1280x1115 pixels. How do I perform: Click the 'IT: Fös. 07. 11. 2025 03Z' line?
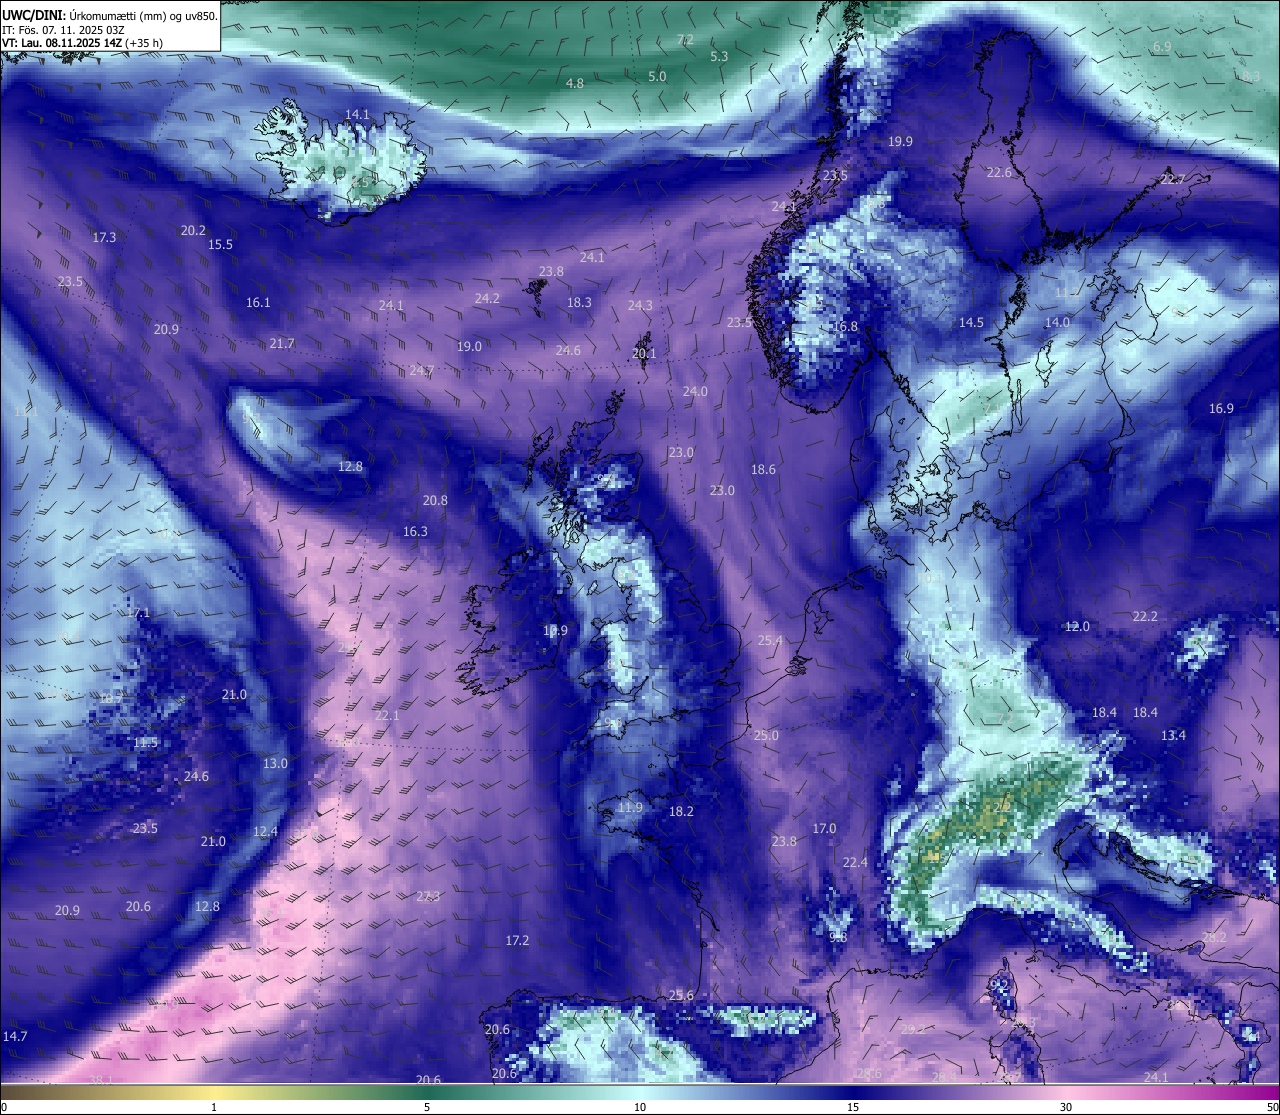pyautogui.click(x=64, y=30)
